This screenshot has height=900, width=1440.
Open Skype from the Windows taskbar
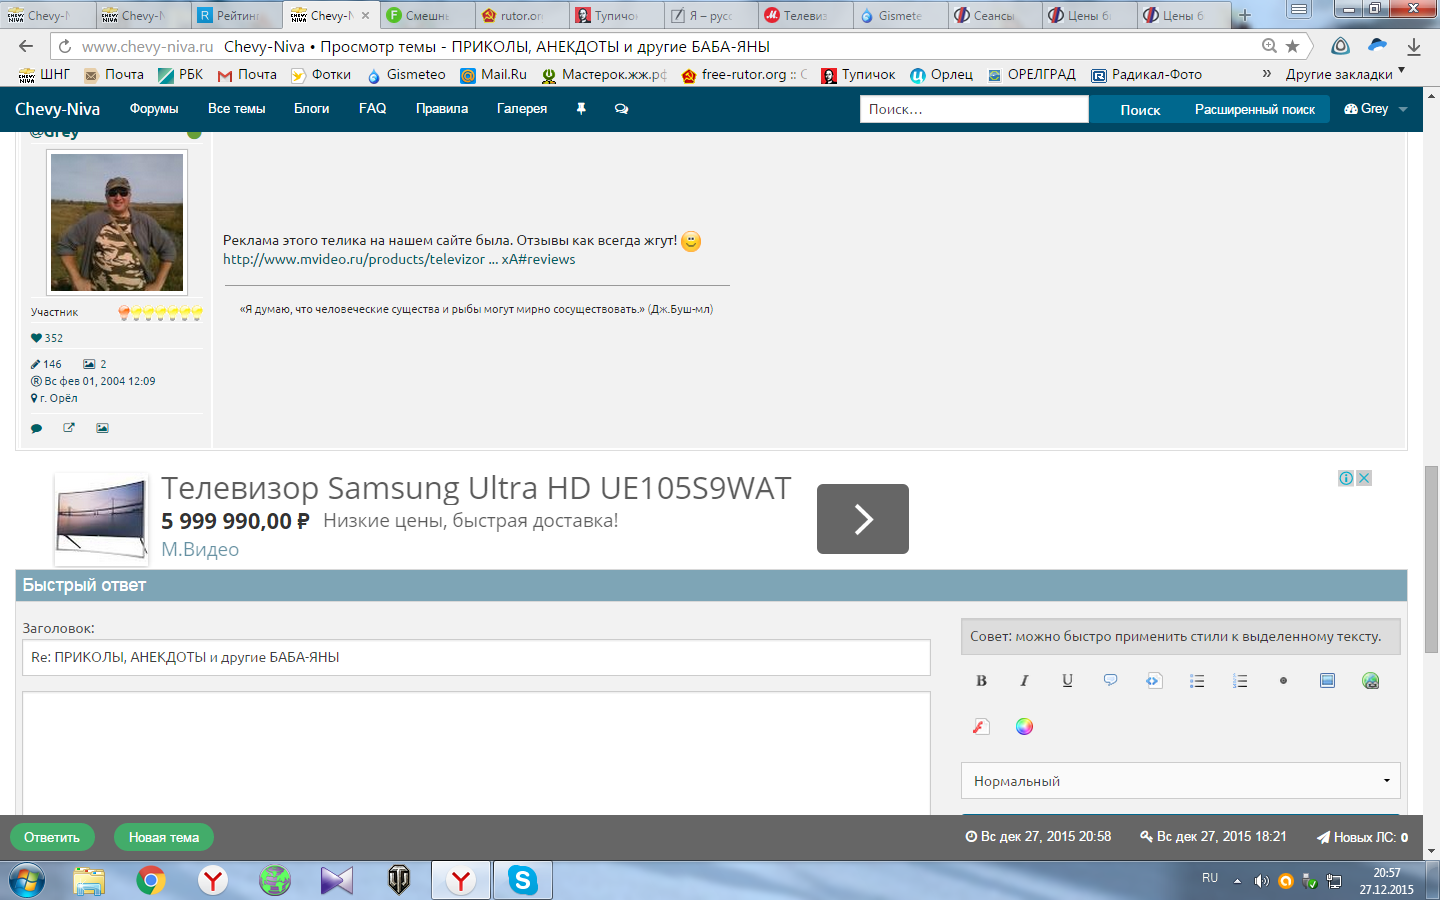coord(522,880)
